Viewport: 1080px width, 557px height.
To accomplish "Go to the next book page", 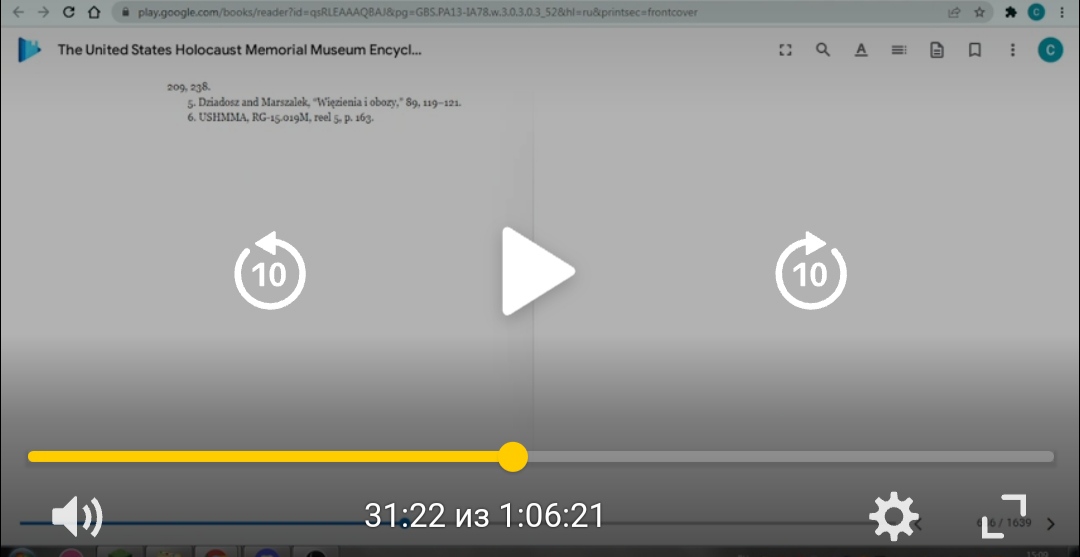I will point(1050,524).
